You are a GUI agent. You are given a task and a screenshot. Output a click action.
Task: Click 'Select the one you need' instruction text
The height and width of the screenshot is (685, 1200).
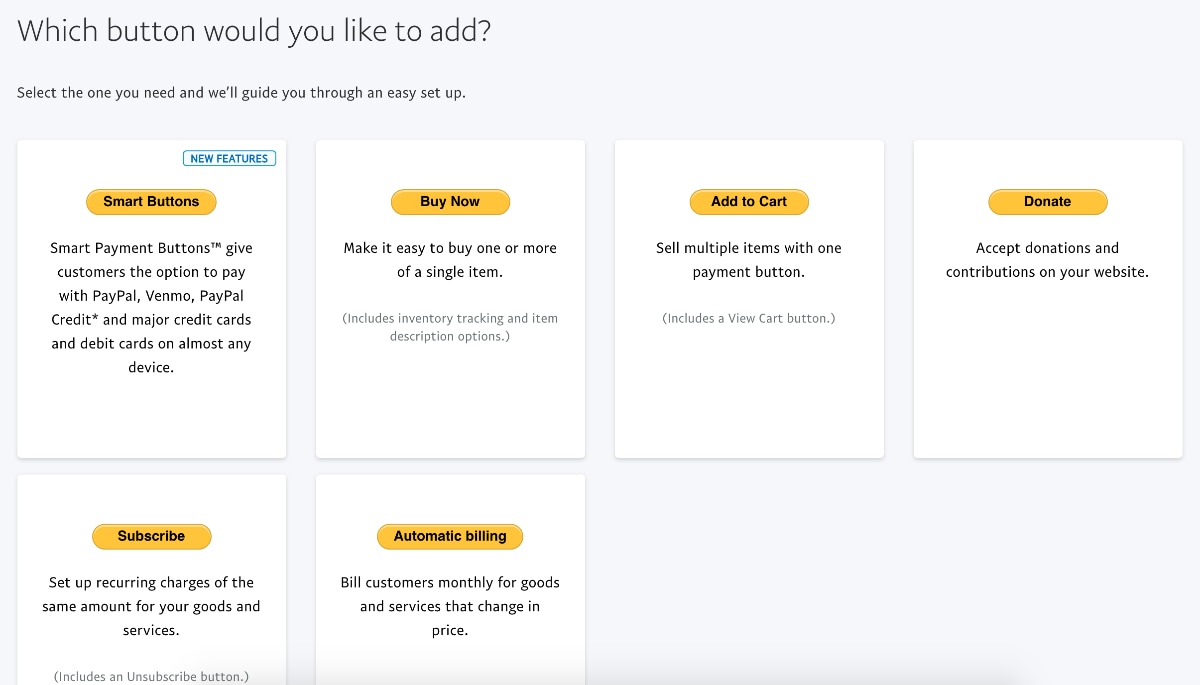click(x=241, y=93)
